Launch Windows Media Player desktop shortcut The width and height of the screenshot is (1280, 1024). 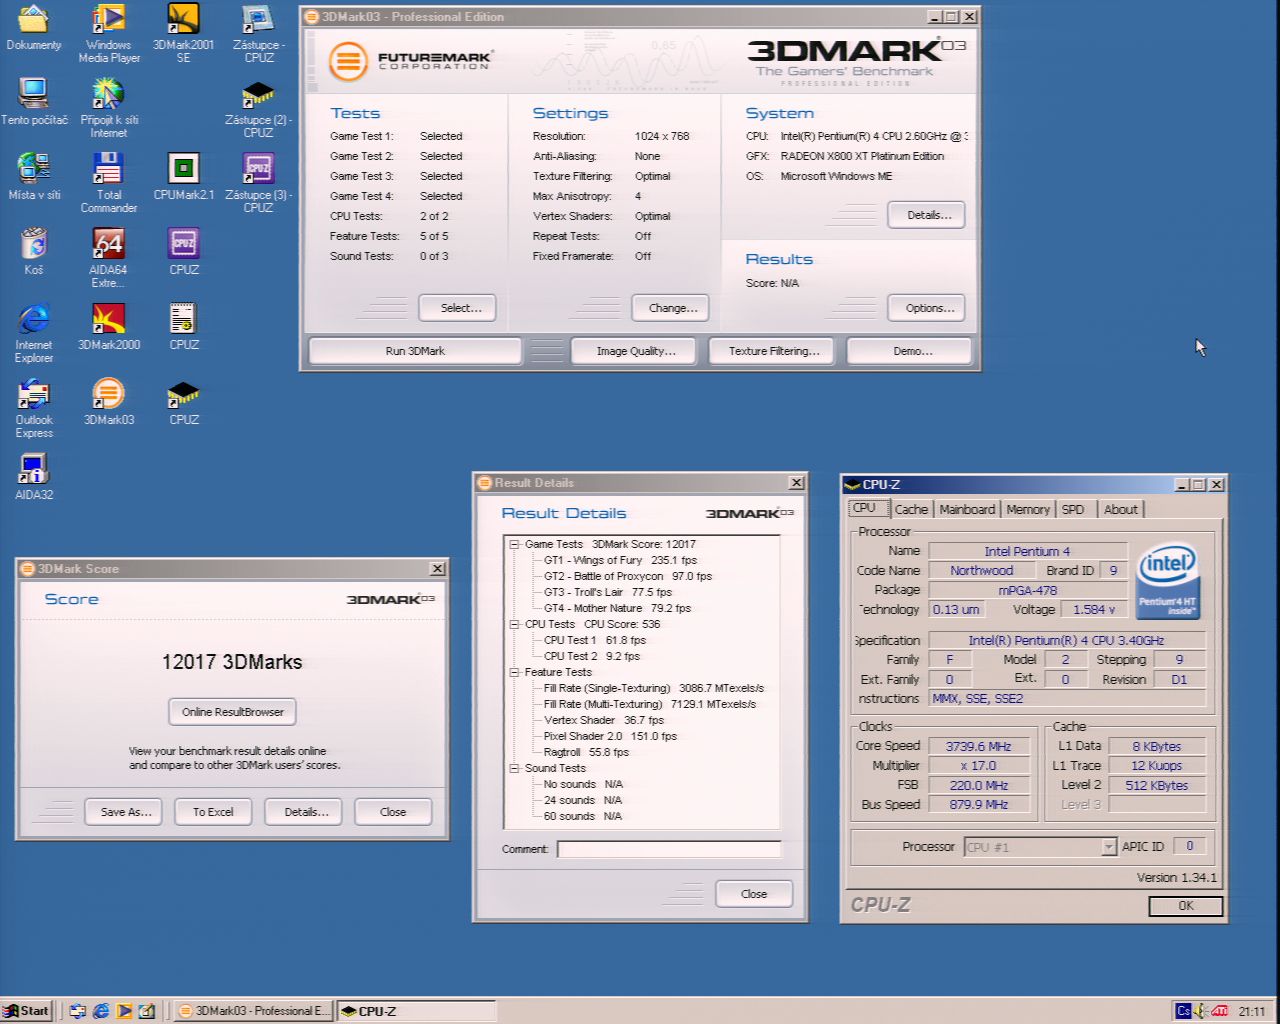pyautogui.click(x=108, y=33)
